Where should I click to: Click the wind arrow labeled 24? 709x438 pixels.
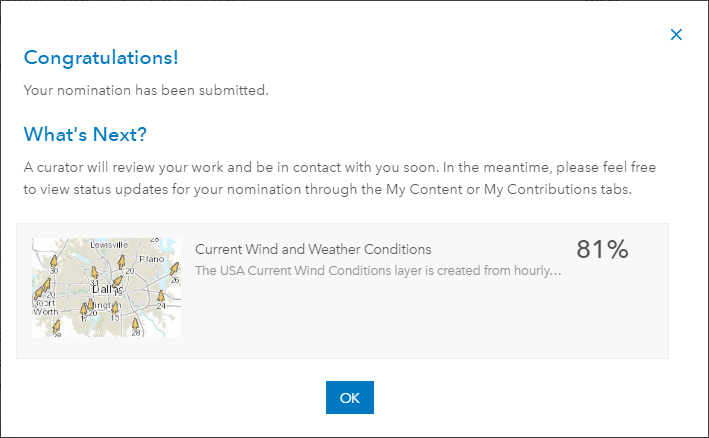[160, 296]
